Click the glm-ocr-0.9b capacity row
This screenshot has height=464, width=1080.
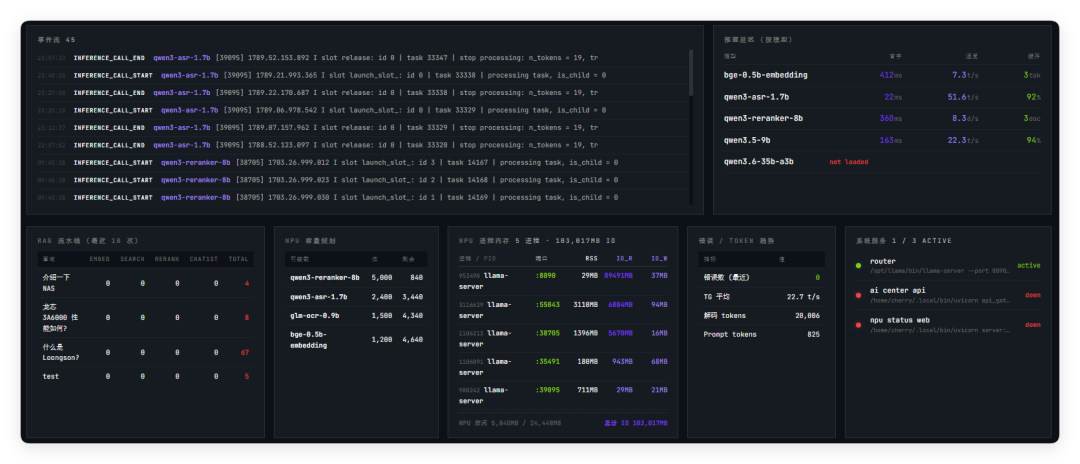coord(356,315)
